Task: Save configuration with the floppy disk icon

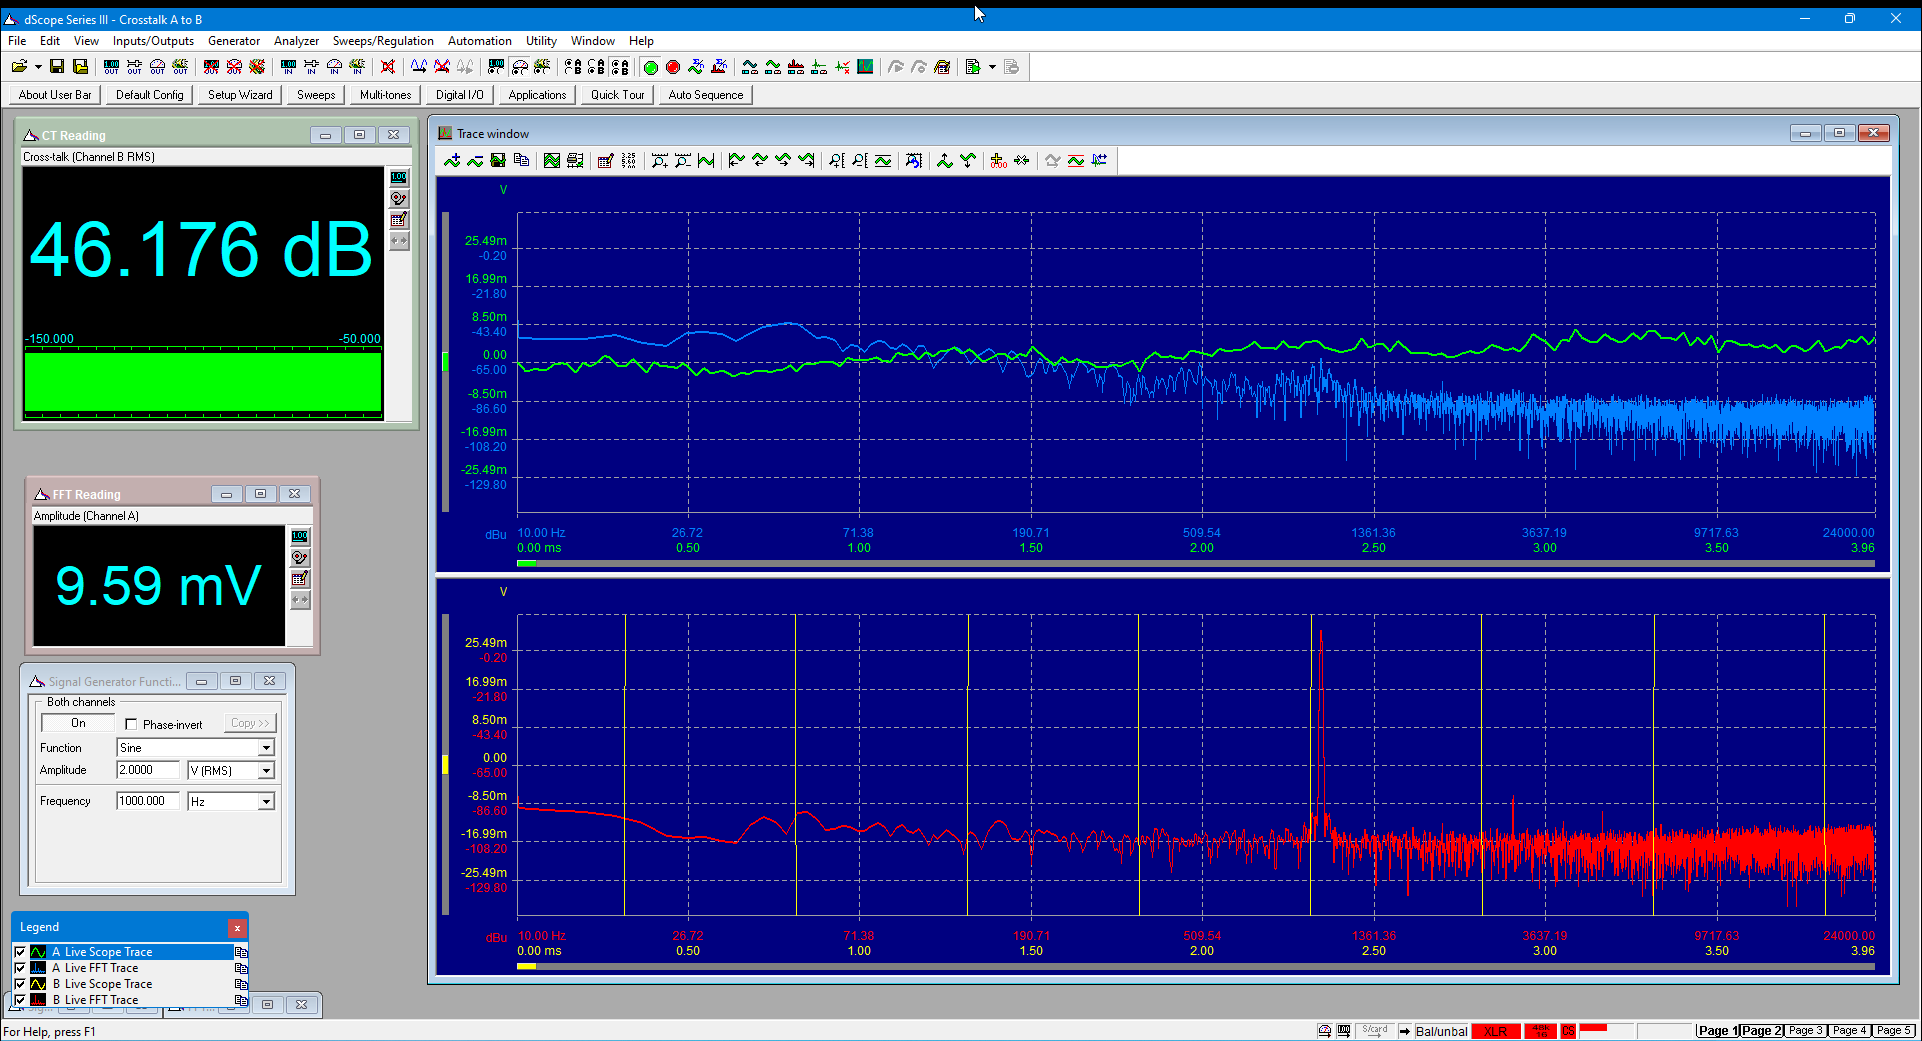Action: [57, 67]
